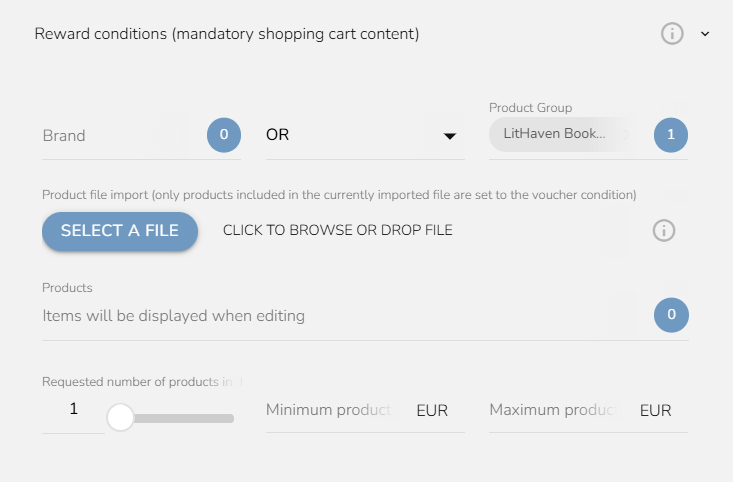Viewport: 733px width, 482px height.
Task: Focus the Minimum product price field
Action: 335,411
